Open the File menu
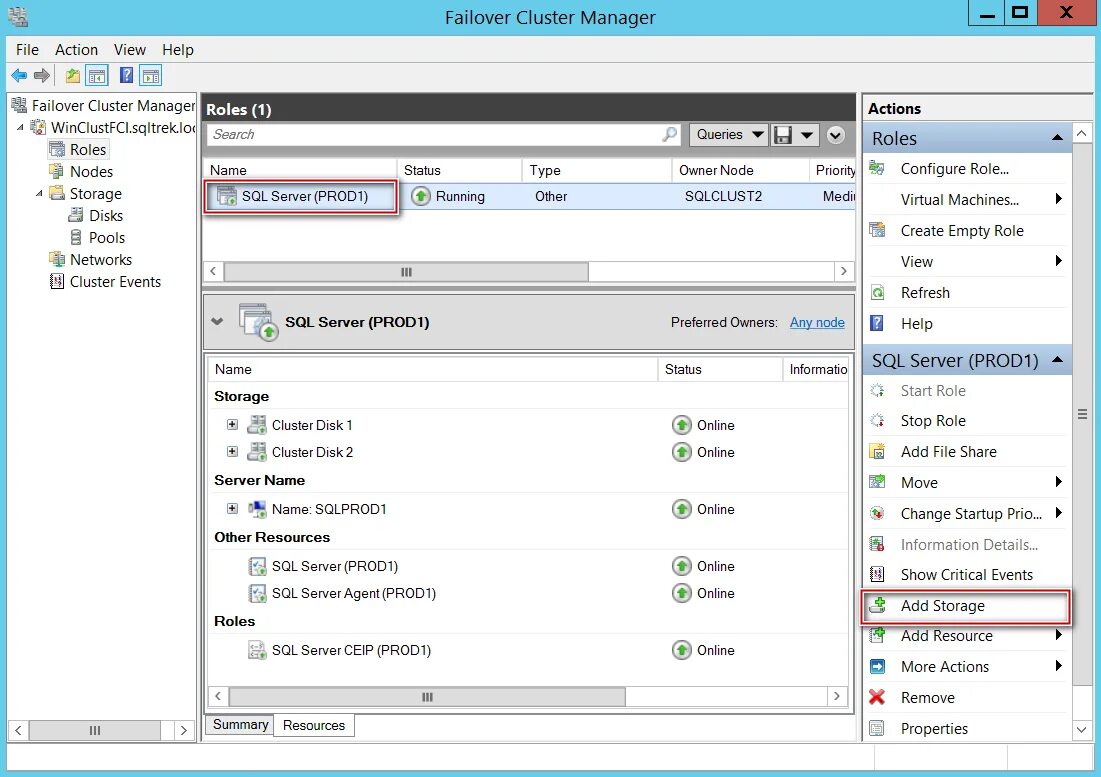 (27, 50)
